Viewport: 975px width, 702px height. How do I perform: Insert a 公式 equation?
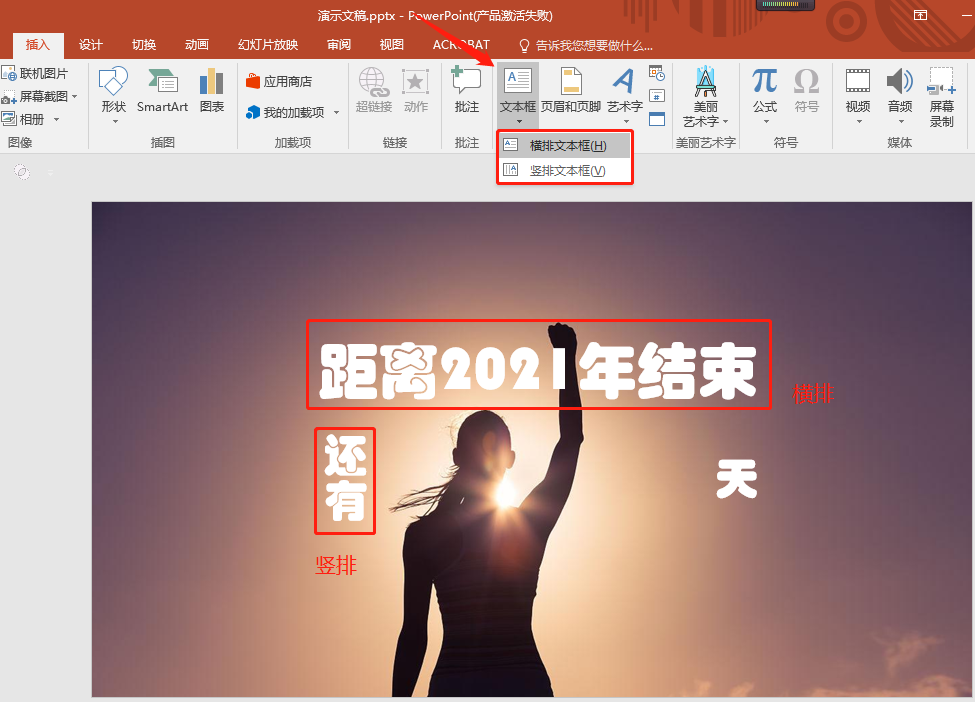pos(765,91)
